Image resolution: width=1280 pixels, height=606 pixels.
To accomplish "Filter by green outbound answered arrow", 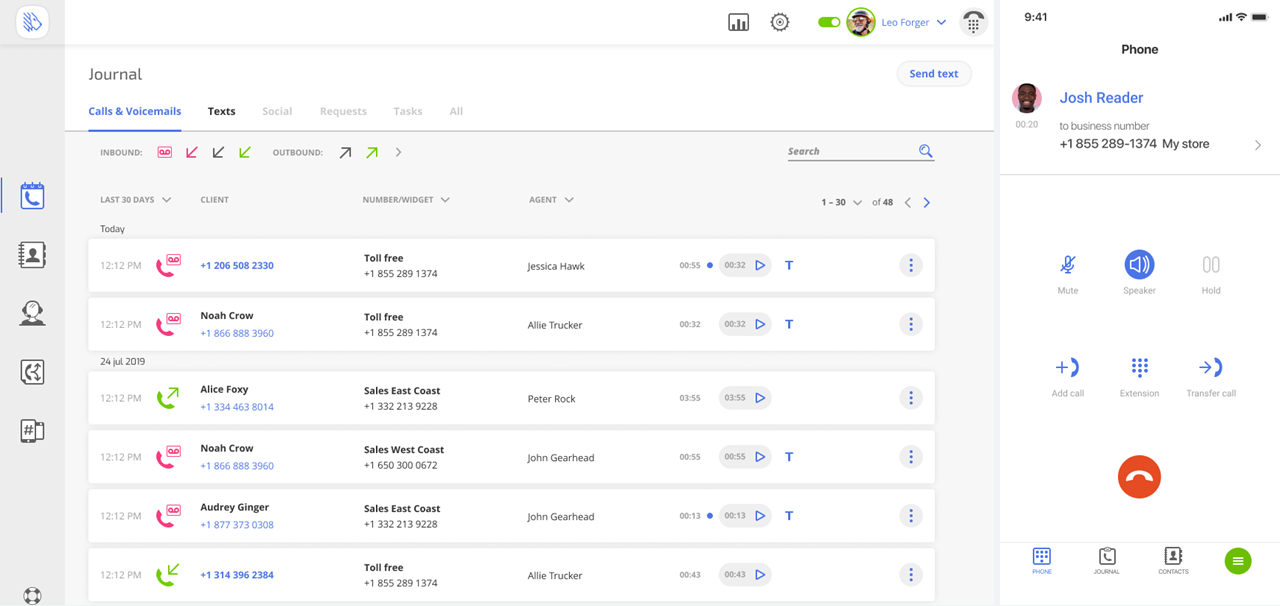I will (x=372, y=153).
